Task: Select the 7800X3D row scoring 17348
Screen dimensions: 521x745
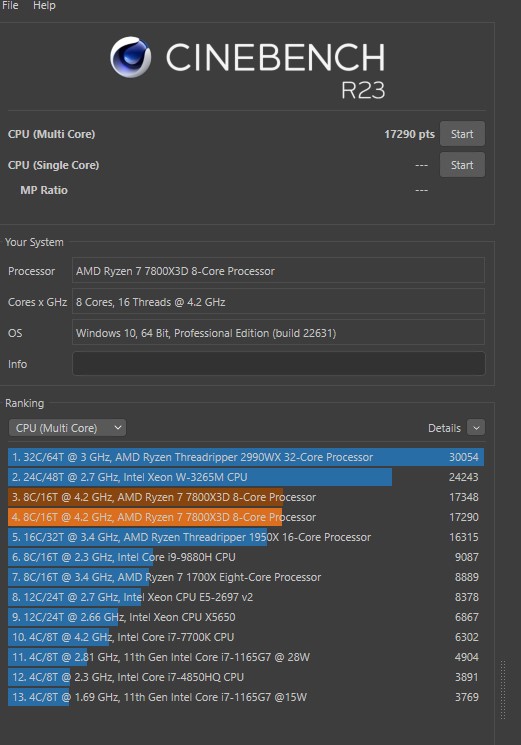Action: click(246, 497)
